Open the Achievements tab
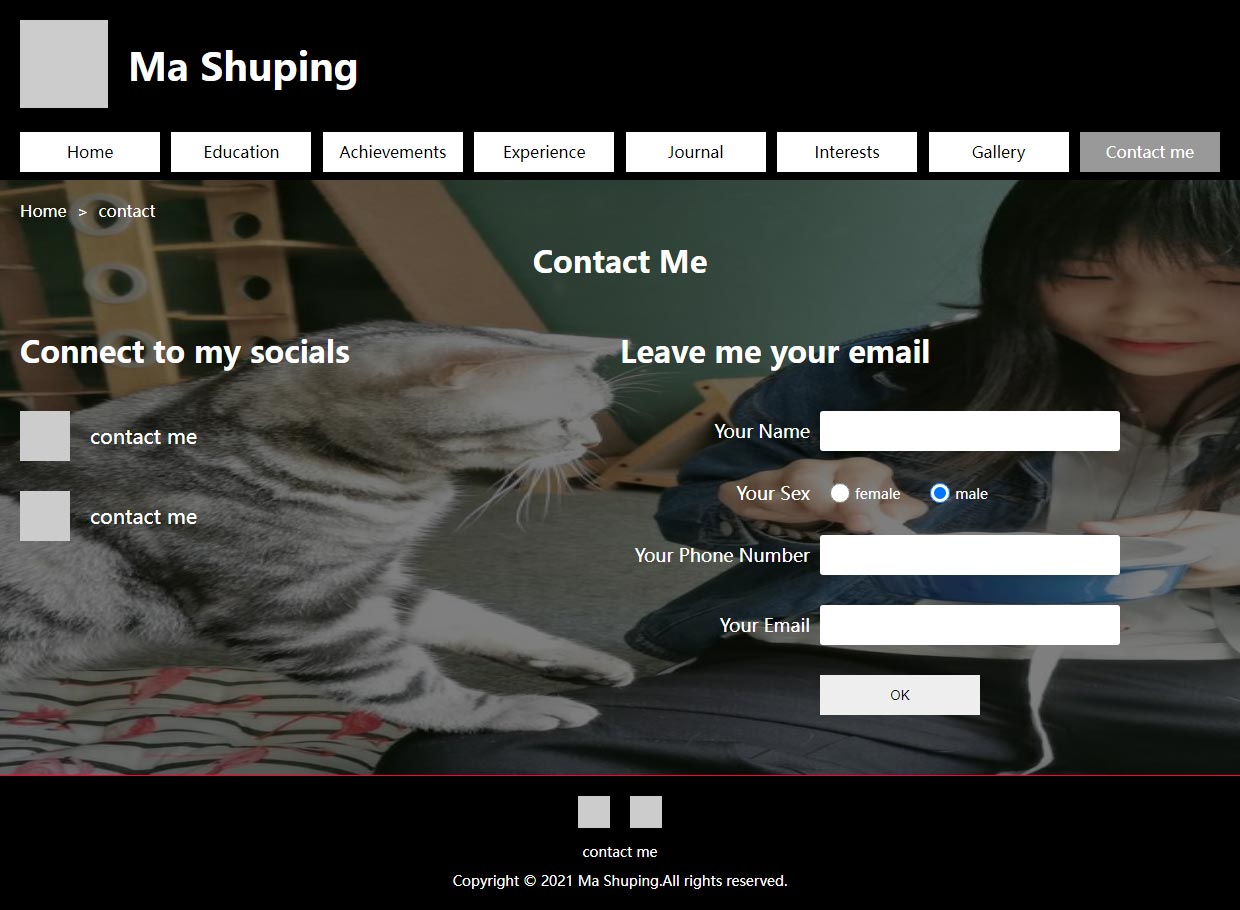This screenshot has height=910, width=1240. (393, 152)
